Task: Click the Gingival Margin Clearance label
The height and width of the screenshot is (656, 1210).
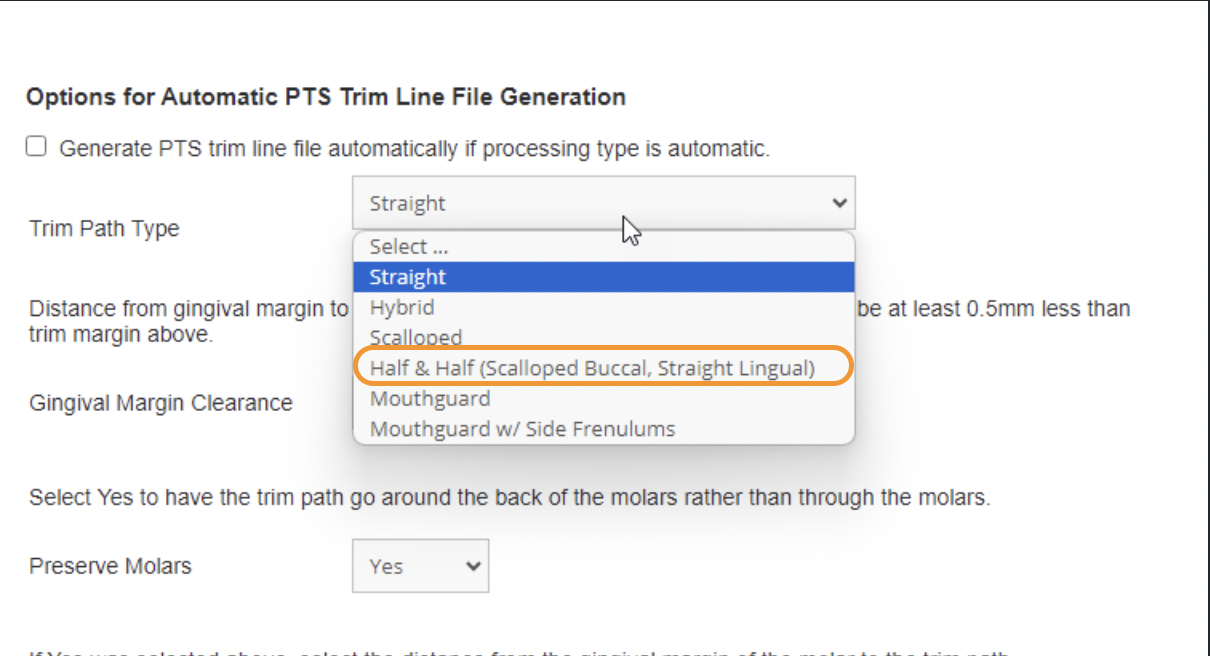Action: click(161, 403)
